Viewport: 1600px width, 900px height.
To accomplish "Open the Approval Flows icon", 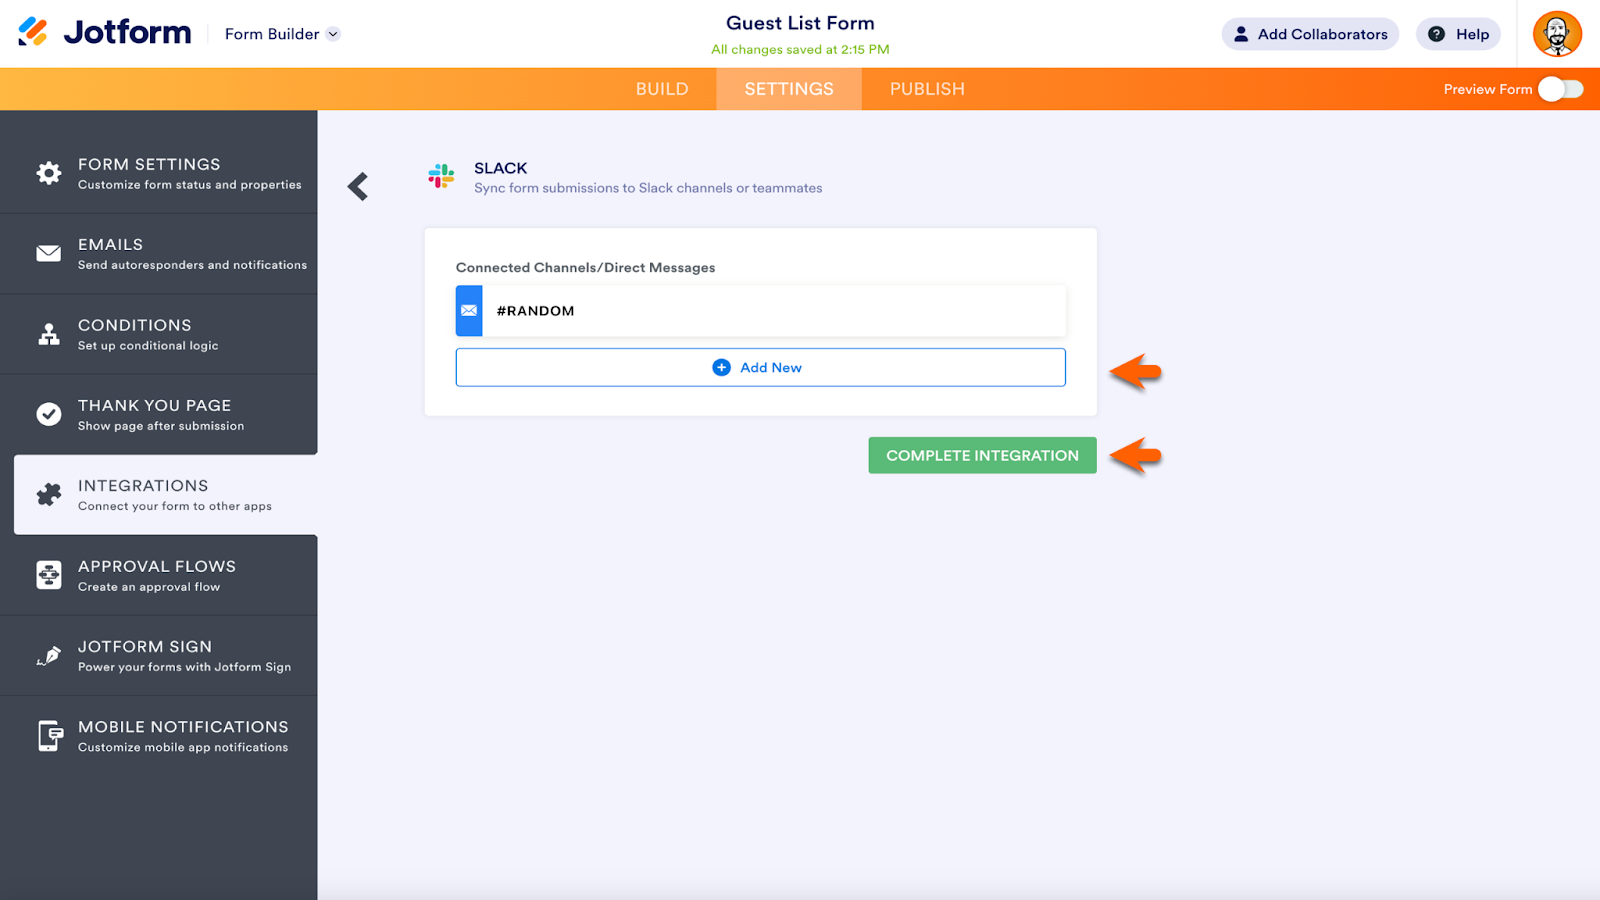I will point(49,575).
